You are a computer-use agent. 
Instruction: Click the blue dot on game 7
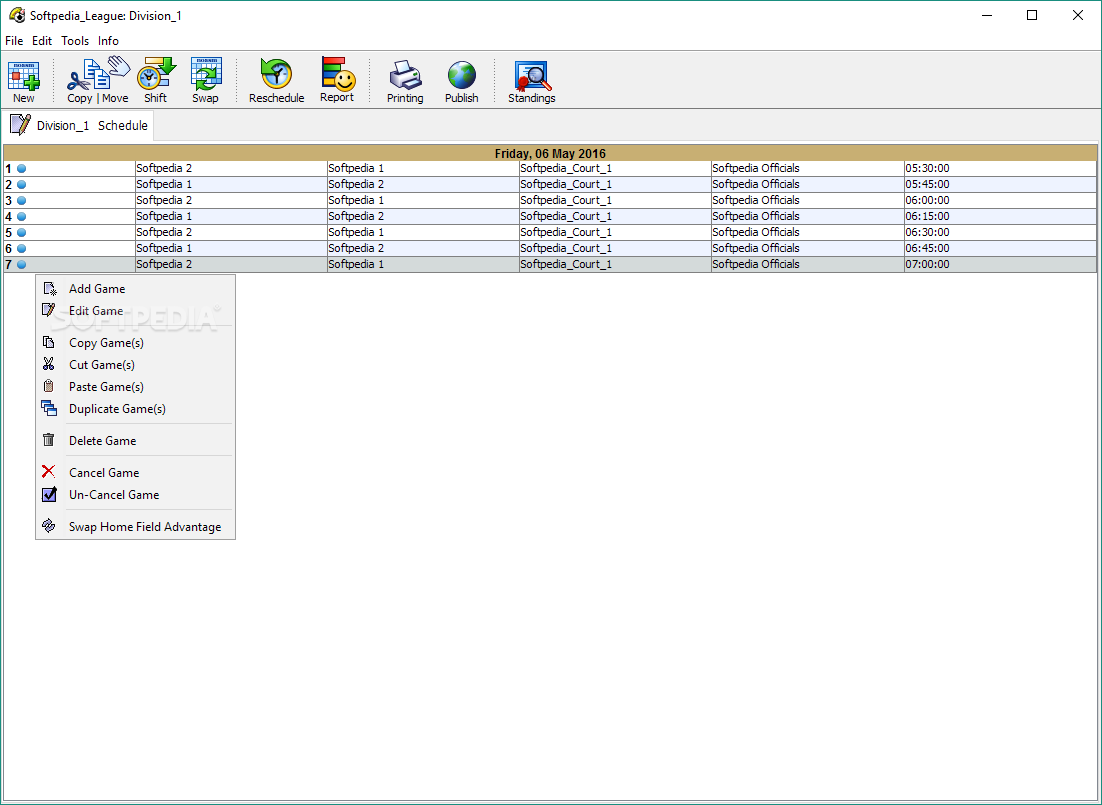tap(21, 264)
